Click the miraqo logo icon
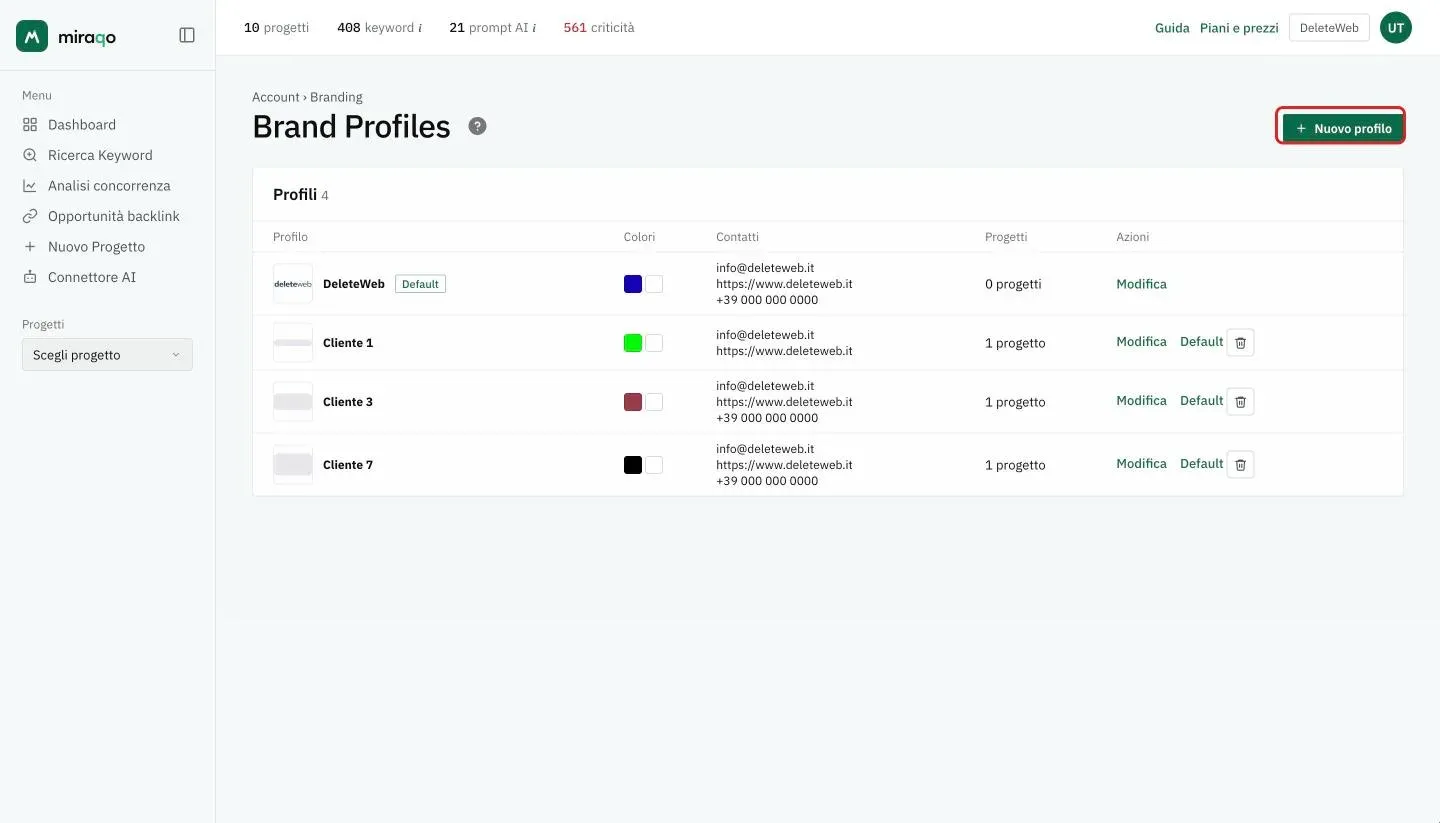The width and height of the screenshot is (1440, 823). 32,36
